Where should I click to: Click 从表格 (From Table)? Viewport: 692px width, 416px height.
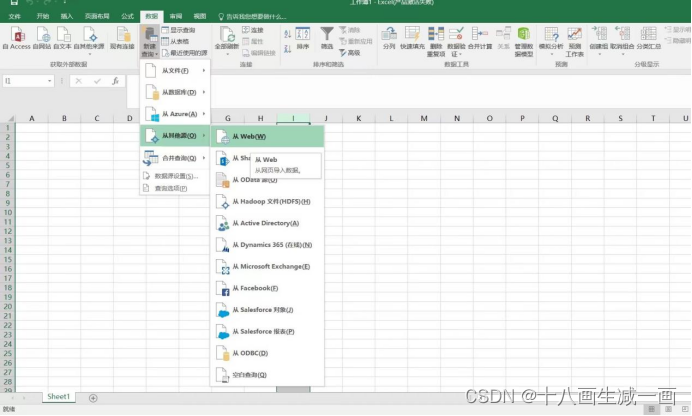tap(175, 41)
